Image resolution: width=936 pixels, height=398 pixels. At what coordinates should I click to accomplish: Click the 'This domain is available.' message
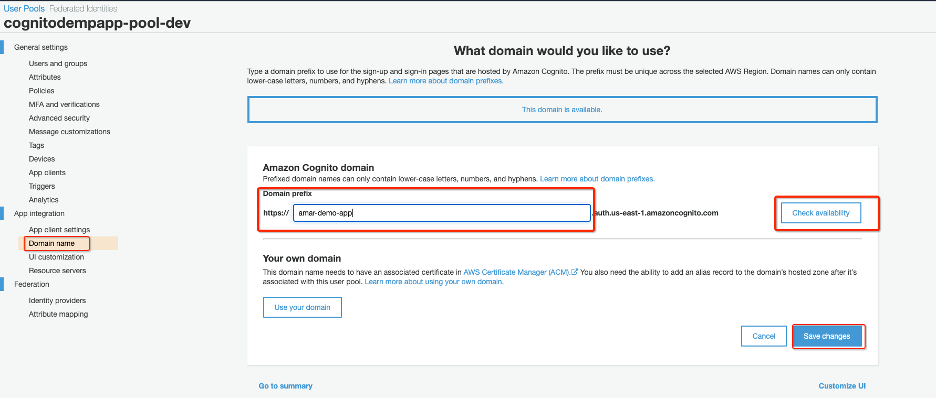(562, 110)
